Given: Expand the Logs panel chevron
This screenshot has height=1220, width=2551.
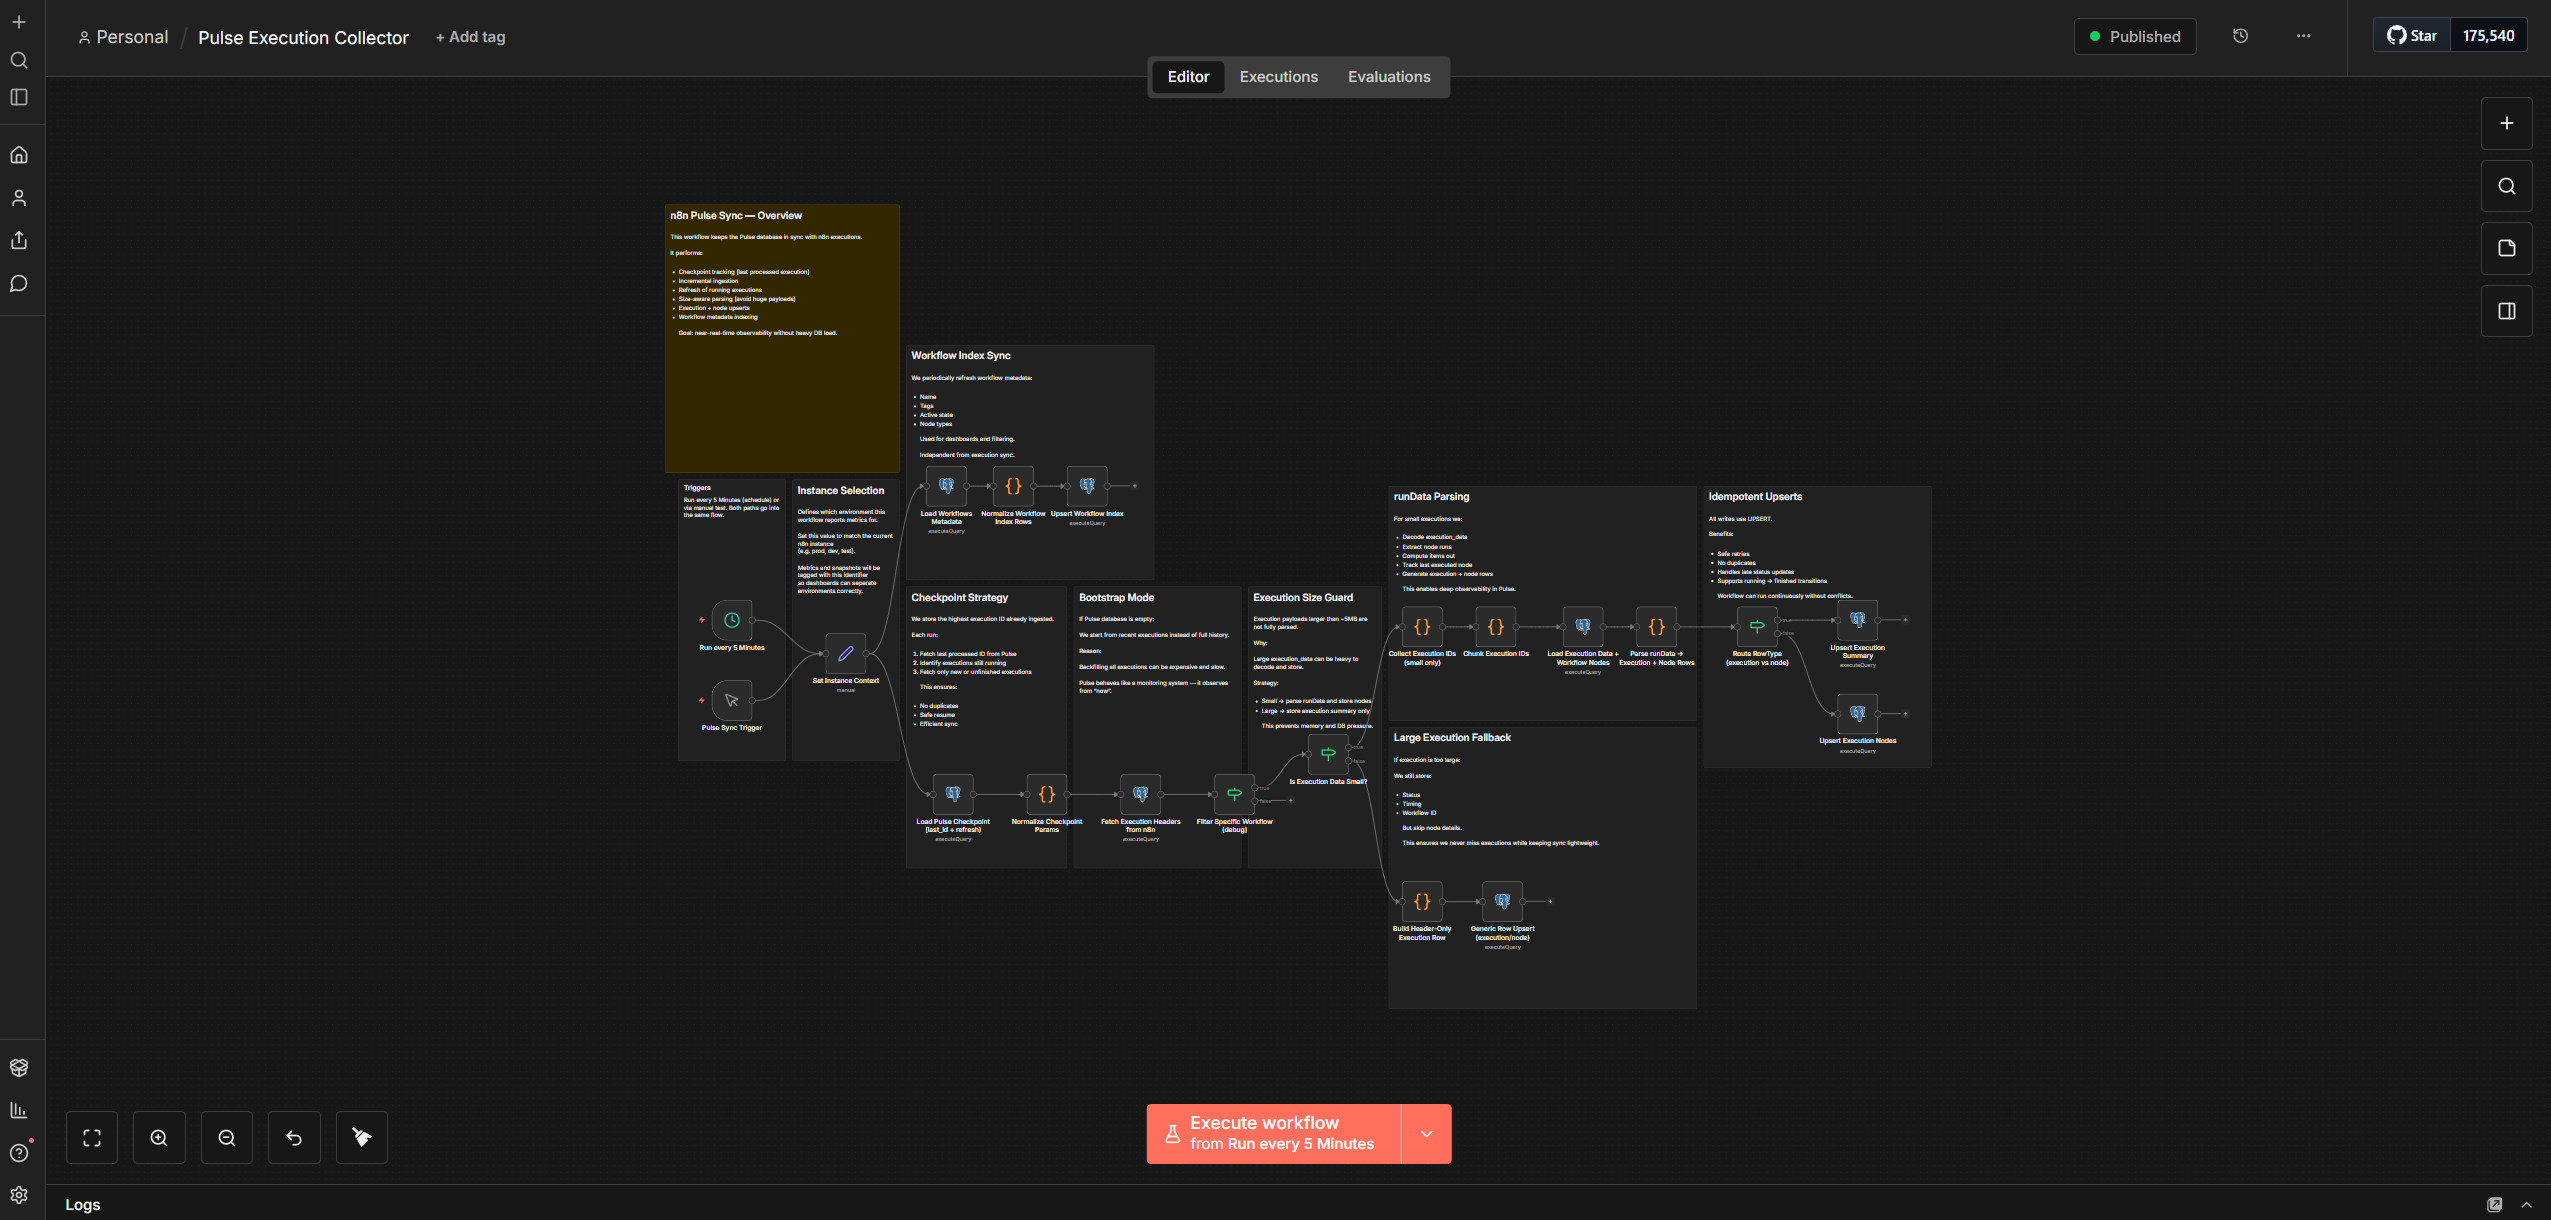Looking at the screenshot, I should [x=2526, y=1204].
